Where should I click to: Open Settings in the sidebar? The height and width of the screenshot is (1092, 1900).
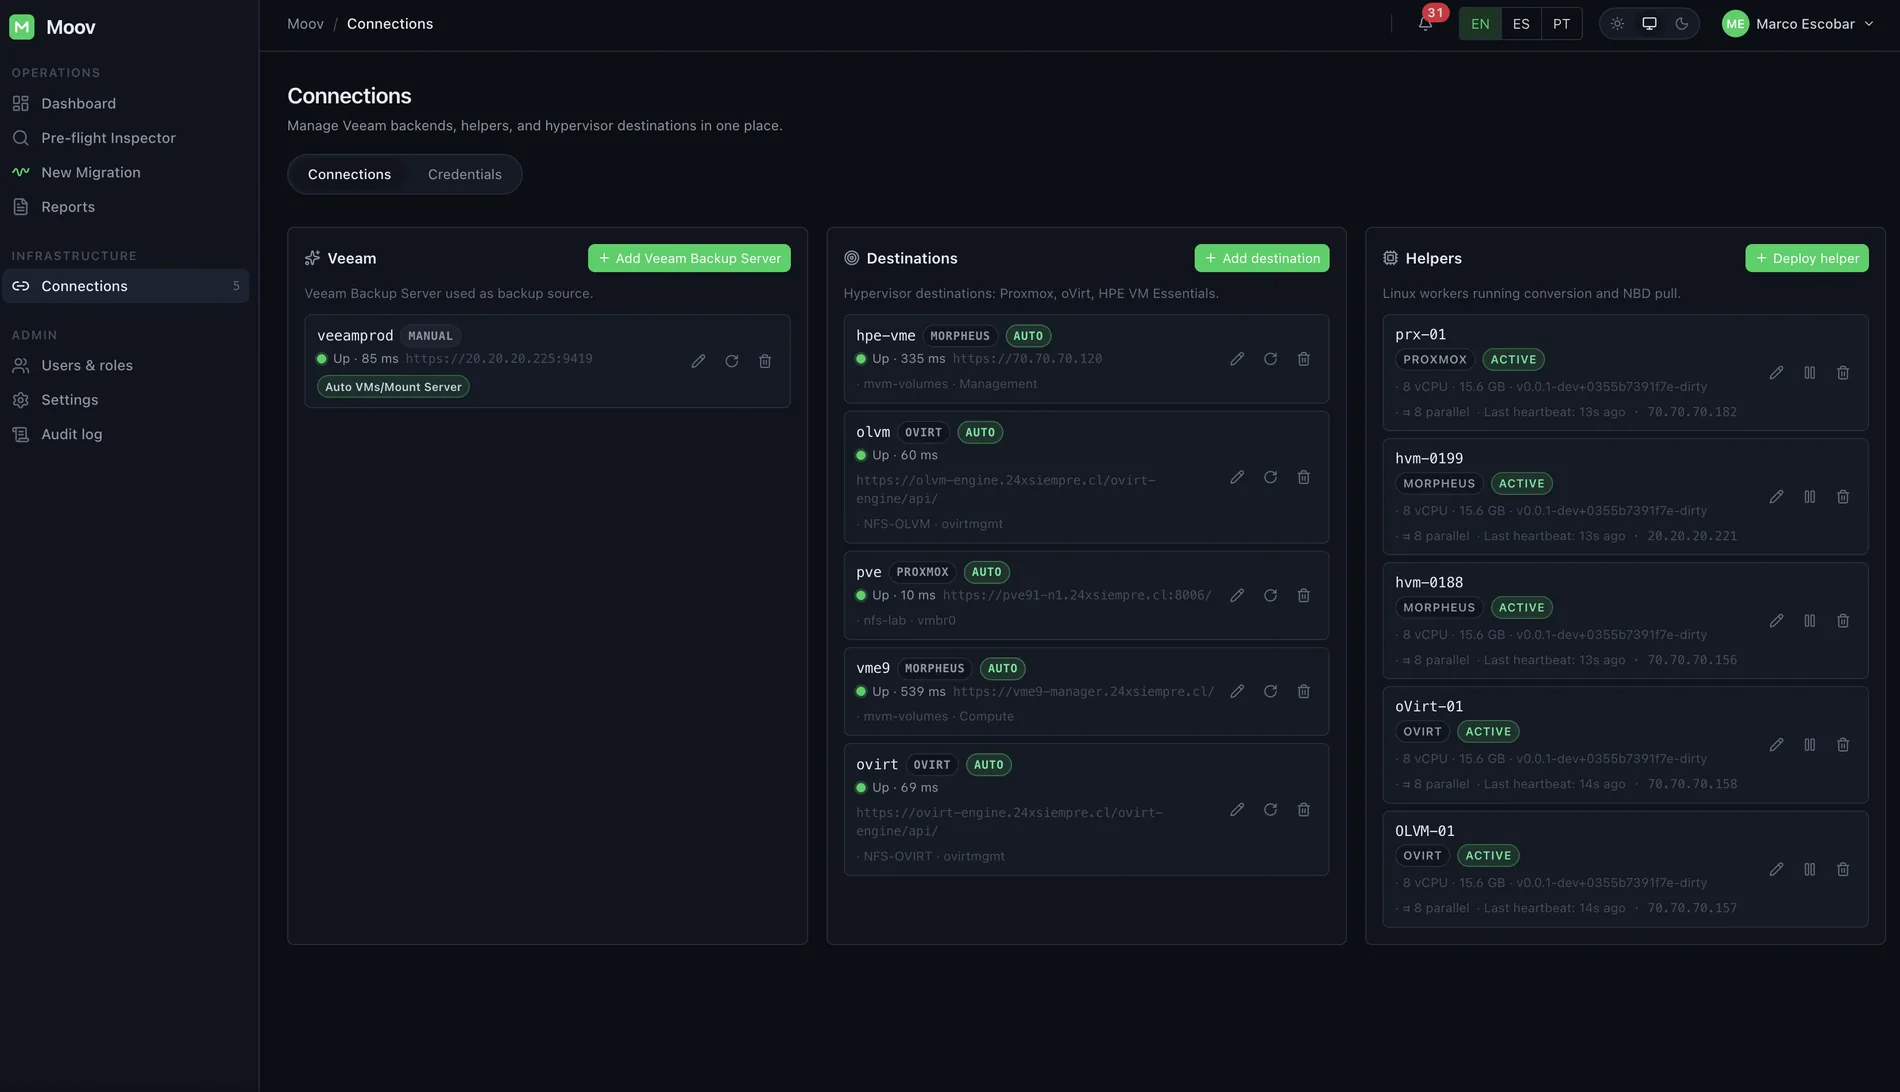tap(125, 400)
